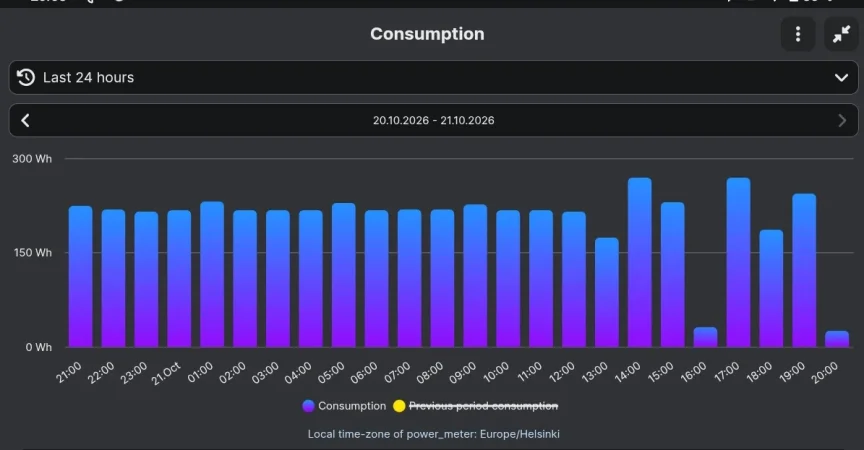Screen dimensions: 864x450
Task: Click the bar for 02:00
Action: [245, 279]
